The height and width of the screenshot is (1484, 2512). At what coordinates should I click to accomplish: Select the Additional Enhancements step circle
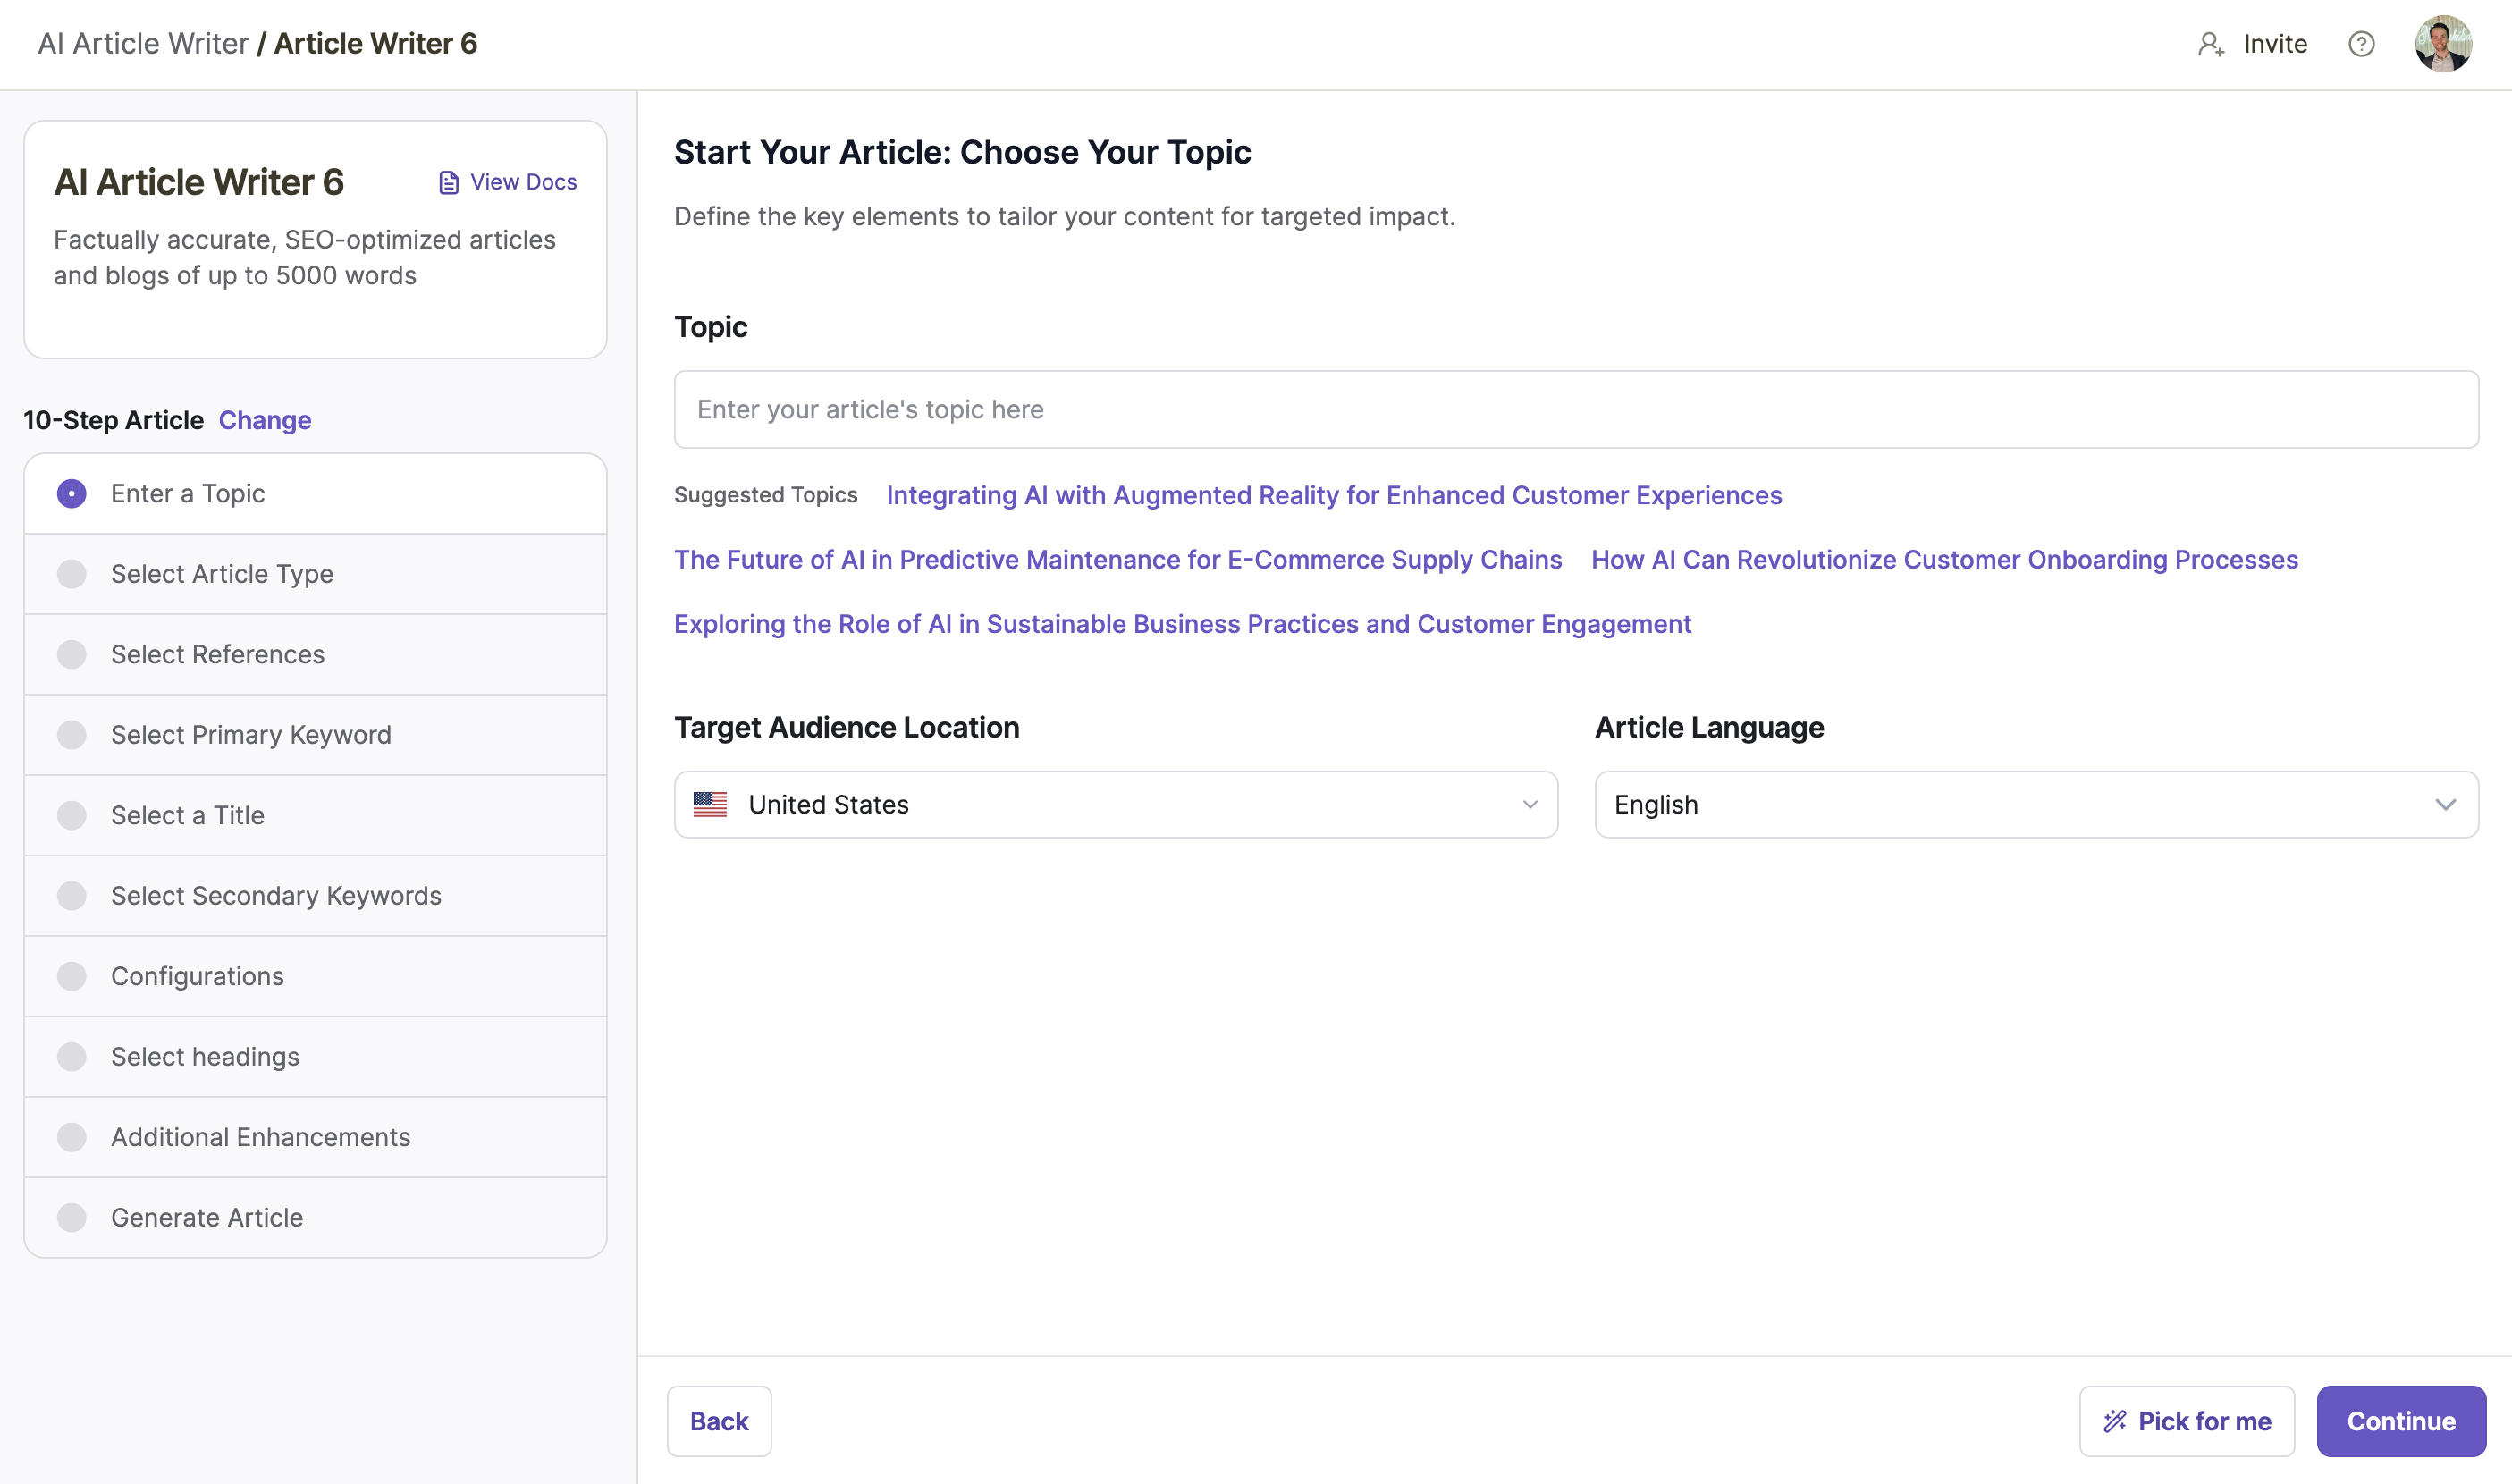71,1137
